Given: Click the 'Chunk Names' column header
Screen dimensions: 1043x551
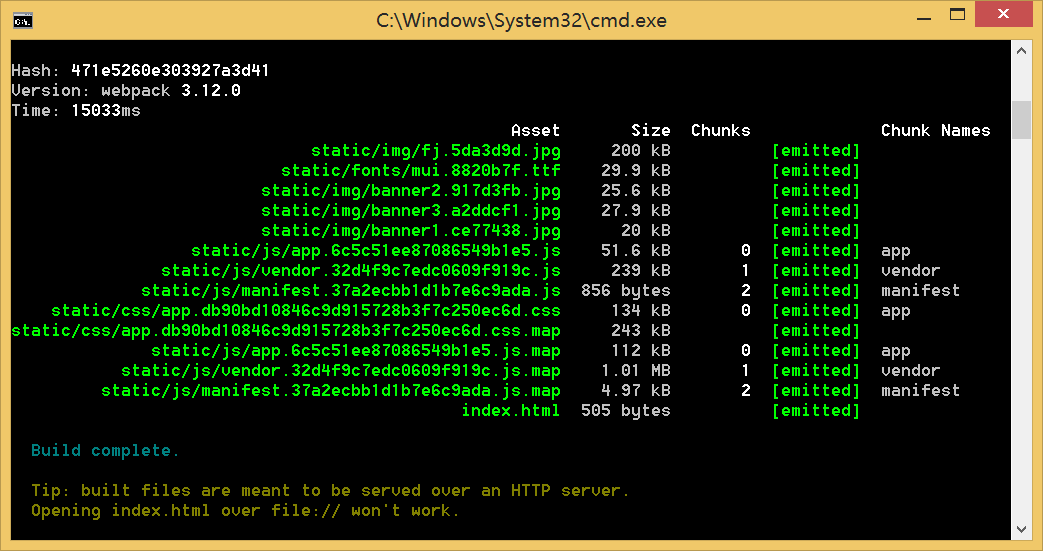Looking at the screenshot, I should 935,130.
